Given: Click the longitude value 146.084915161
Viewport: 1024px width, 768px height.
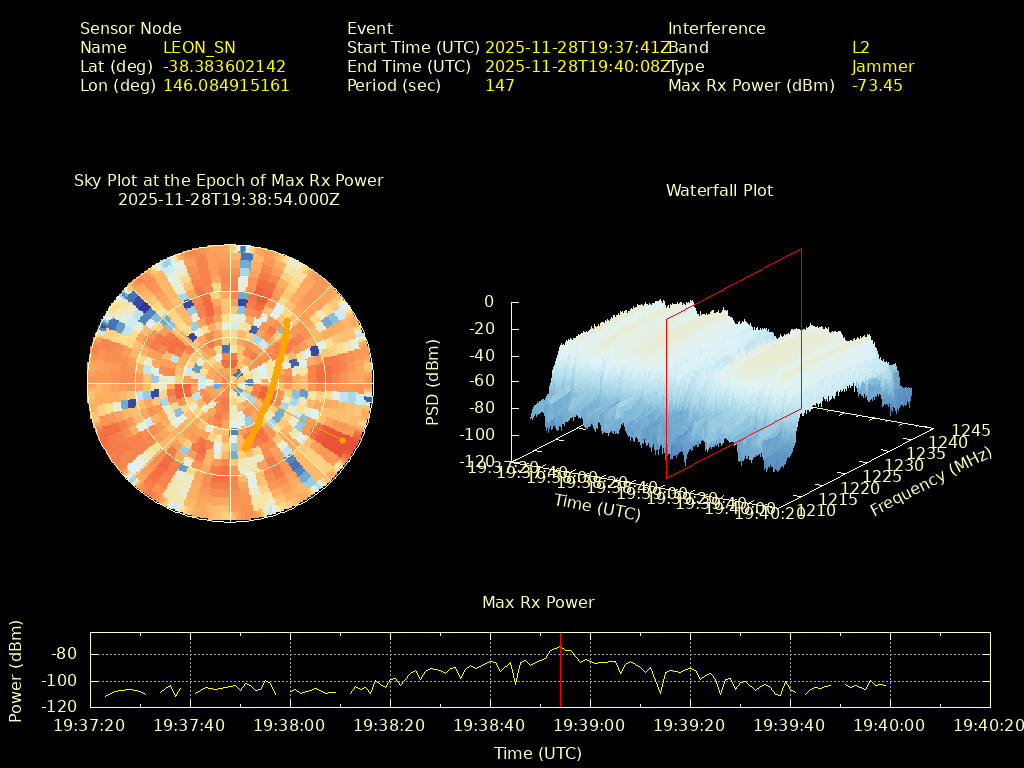Looking at the screenshot, I should coord(226,86).
